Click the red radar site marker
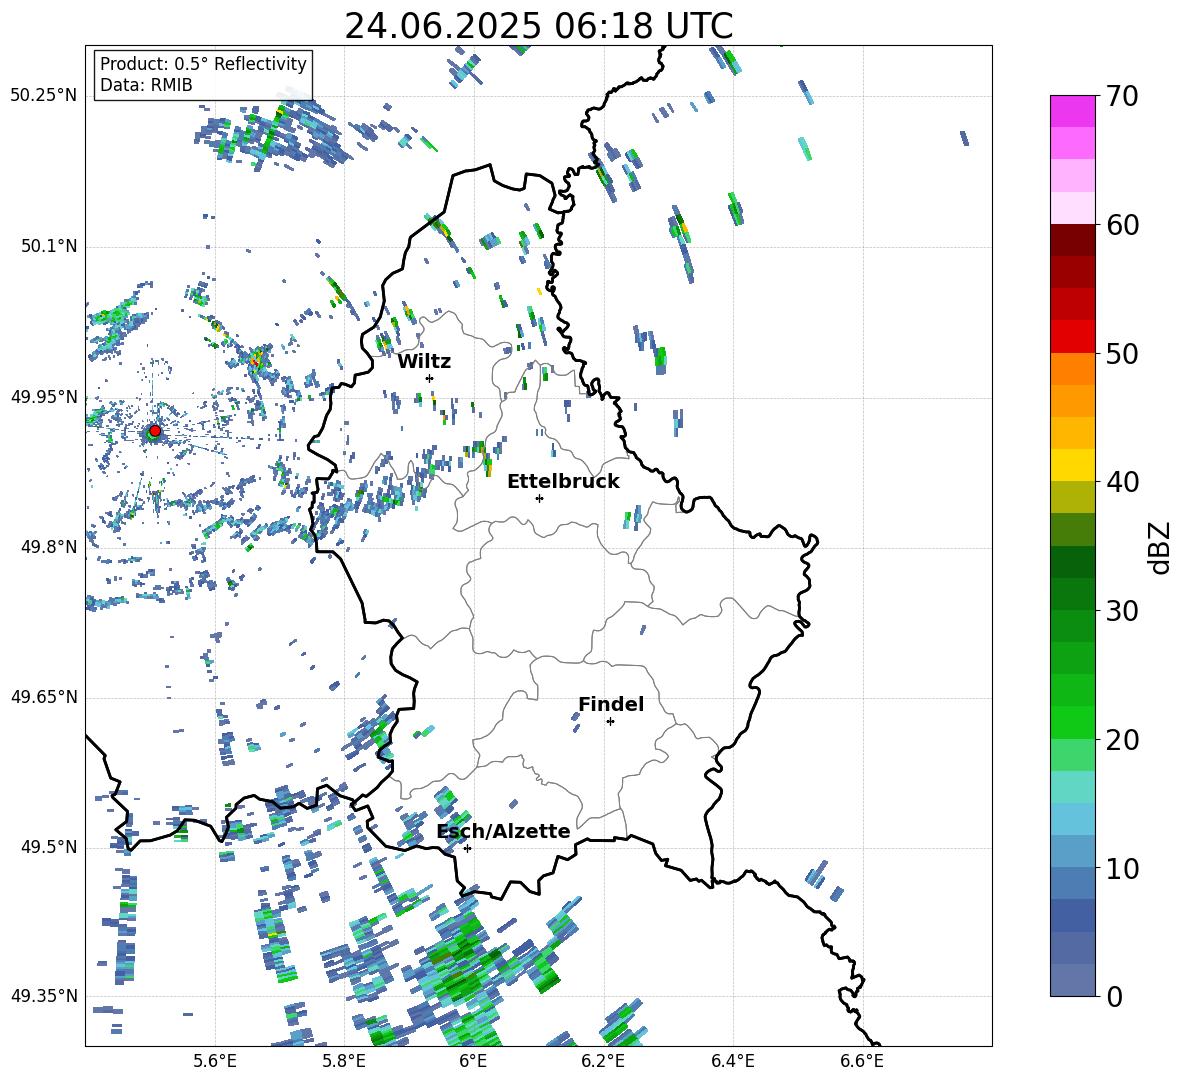Viewport: 1184px width, 1081px height. coord(155,430)
